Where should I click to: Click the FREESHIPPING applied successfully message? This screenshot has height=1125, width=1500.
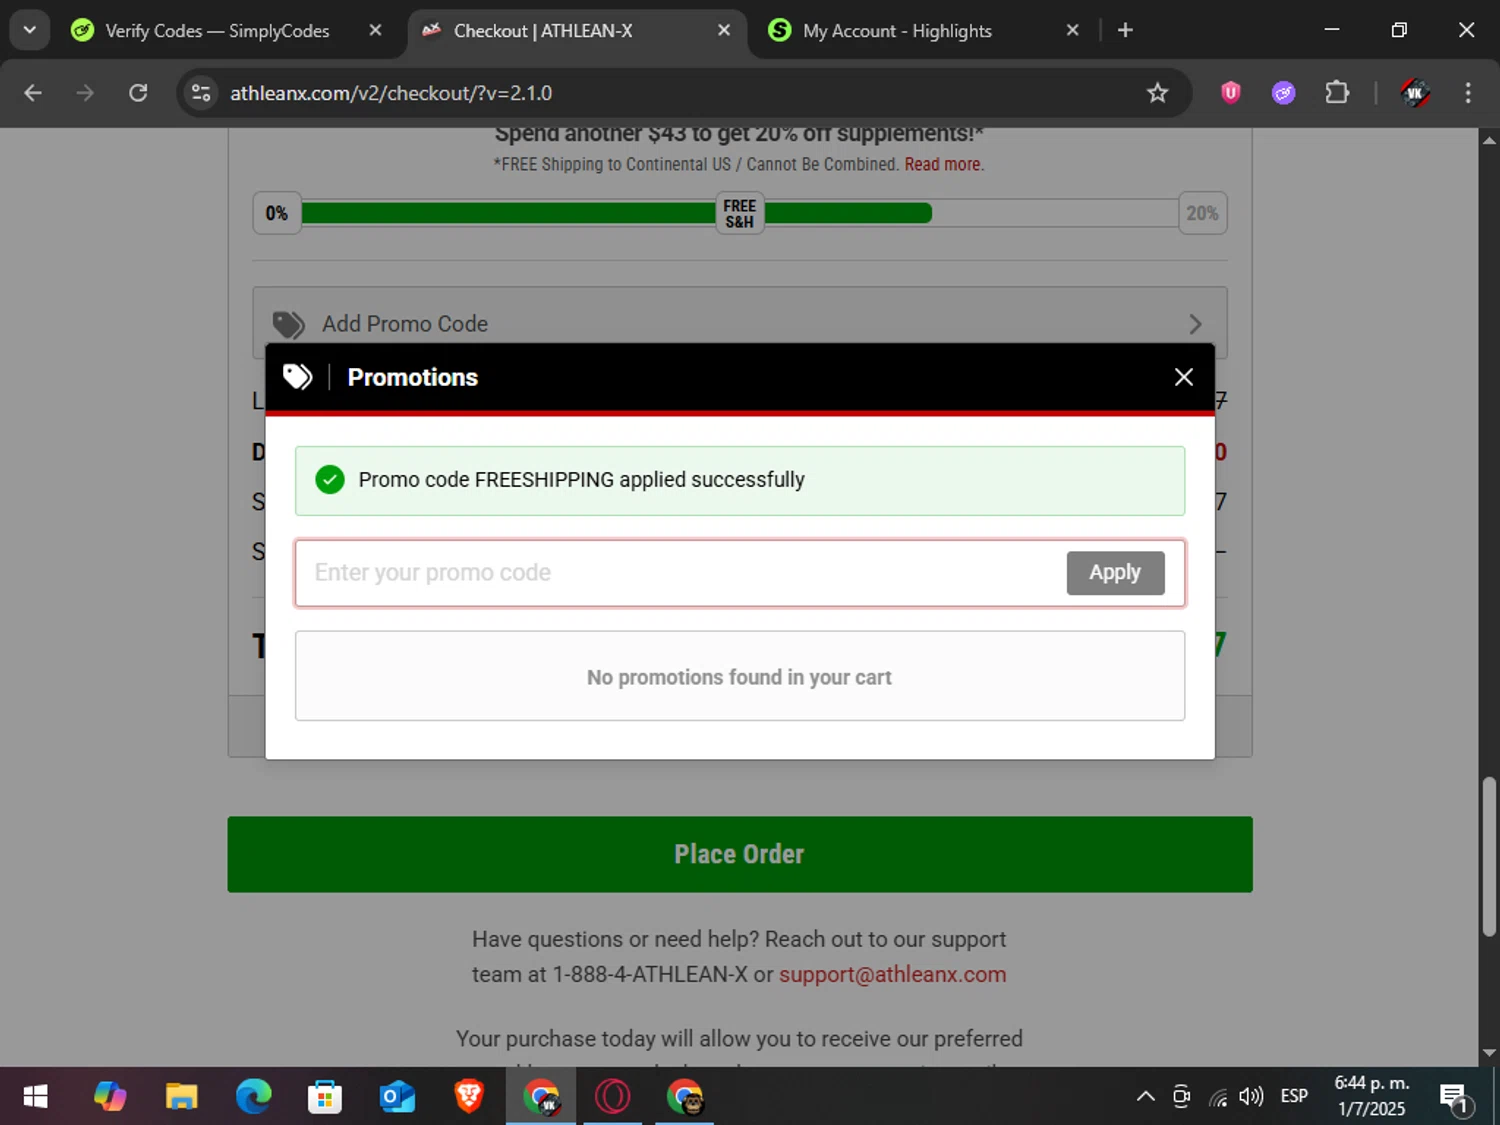[740, 481]
